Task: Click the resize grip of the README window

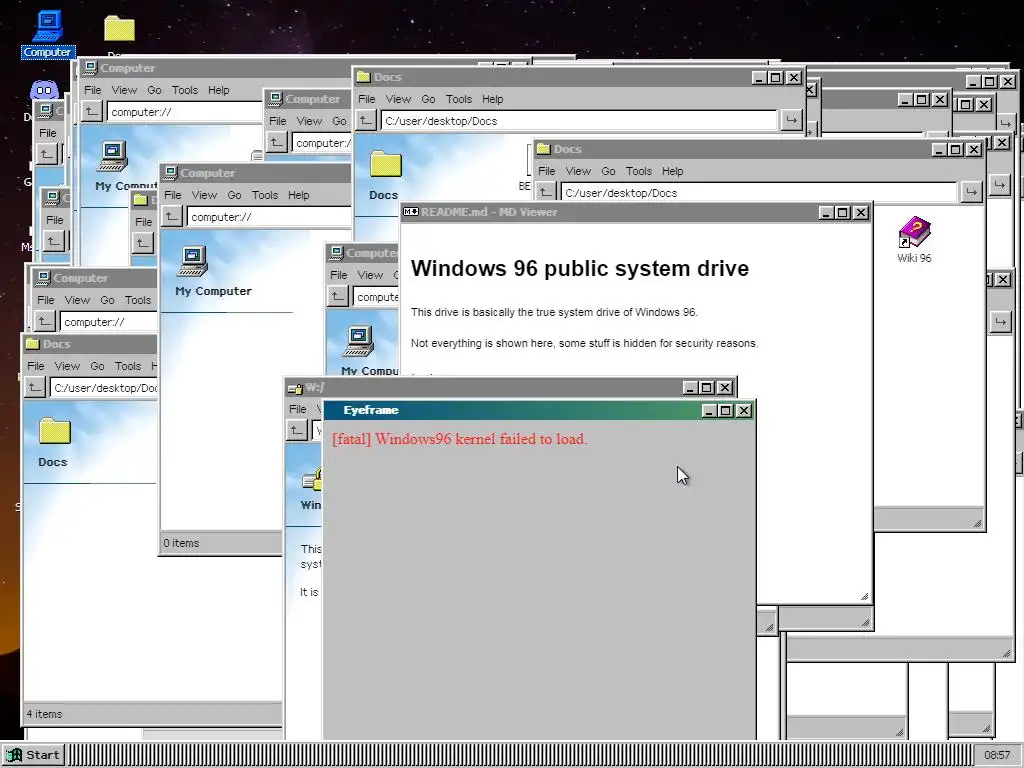Action: (x=864, y=596)
